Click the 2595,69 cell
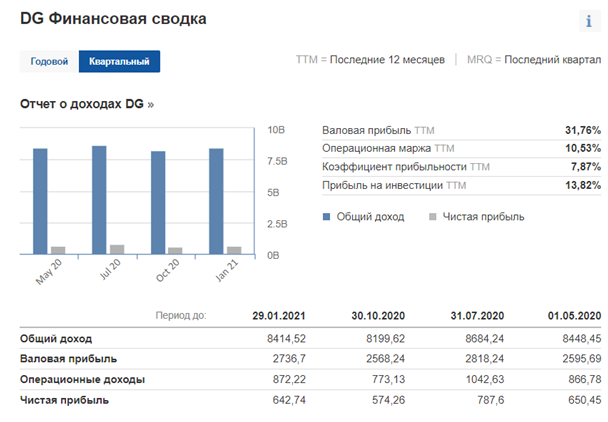 [582, 359]
